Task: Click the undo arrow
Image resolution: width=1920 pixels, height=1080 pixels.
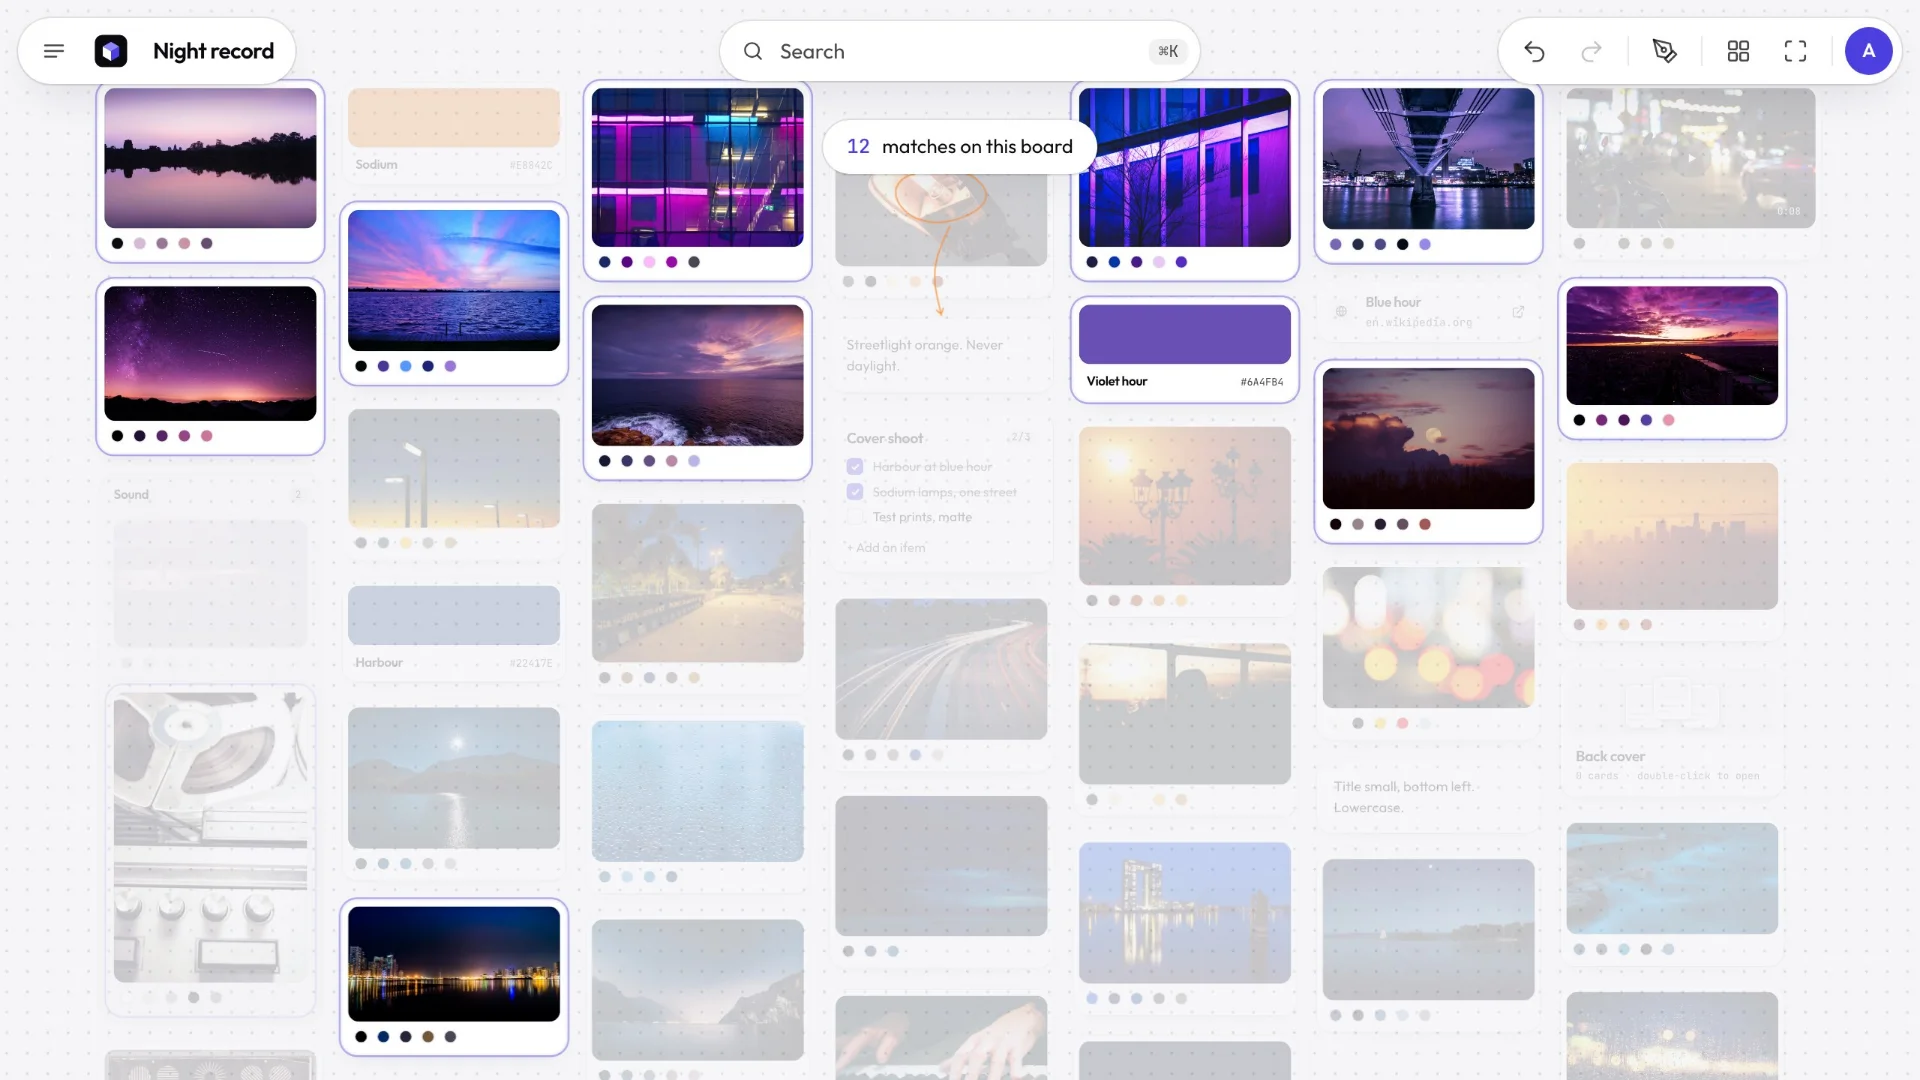Action: [x=1534, y=51]
